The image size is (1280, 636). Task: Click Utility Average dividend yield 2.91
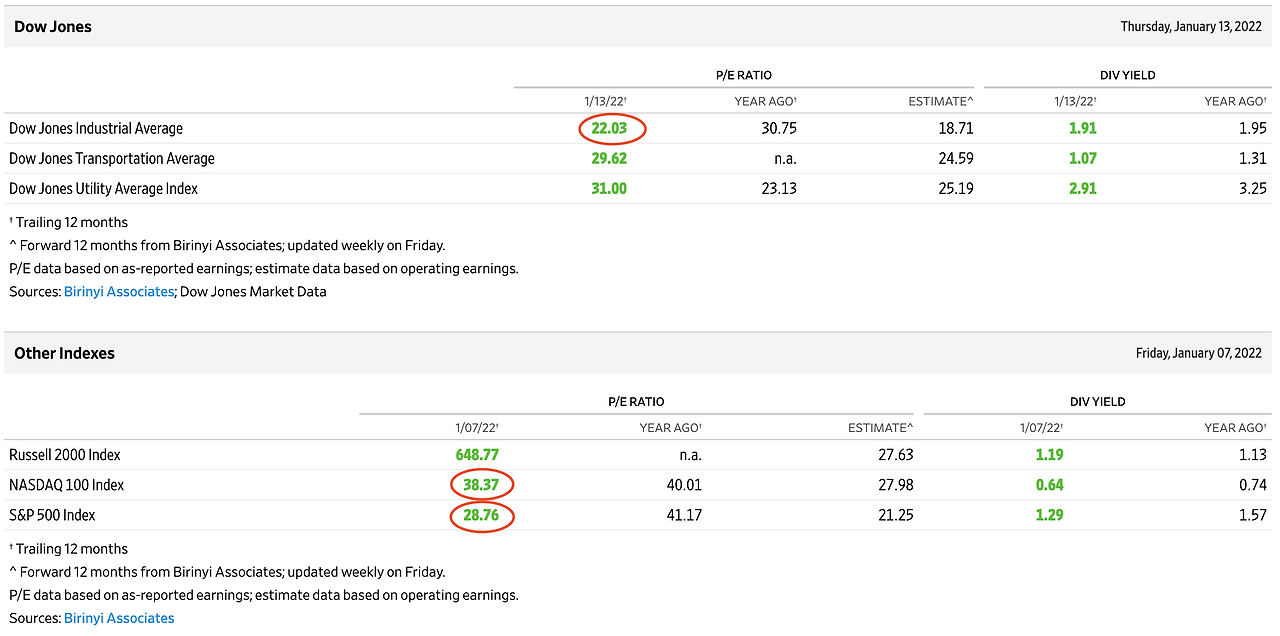click(1083, 188)
